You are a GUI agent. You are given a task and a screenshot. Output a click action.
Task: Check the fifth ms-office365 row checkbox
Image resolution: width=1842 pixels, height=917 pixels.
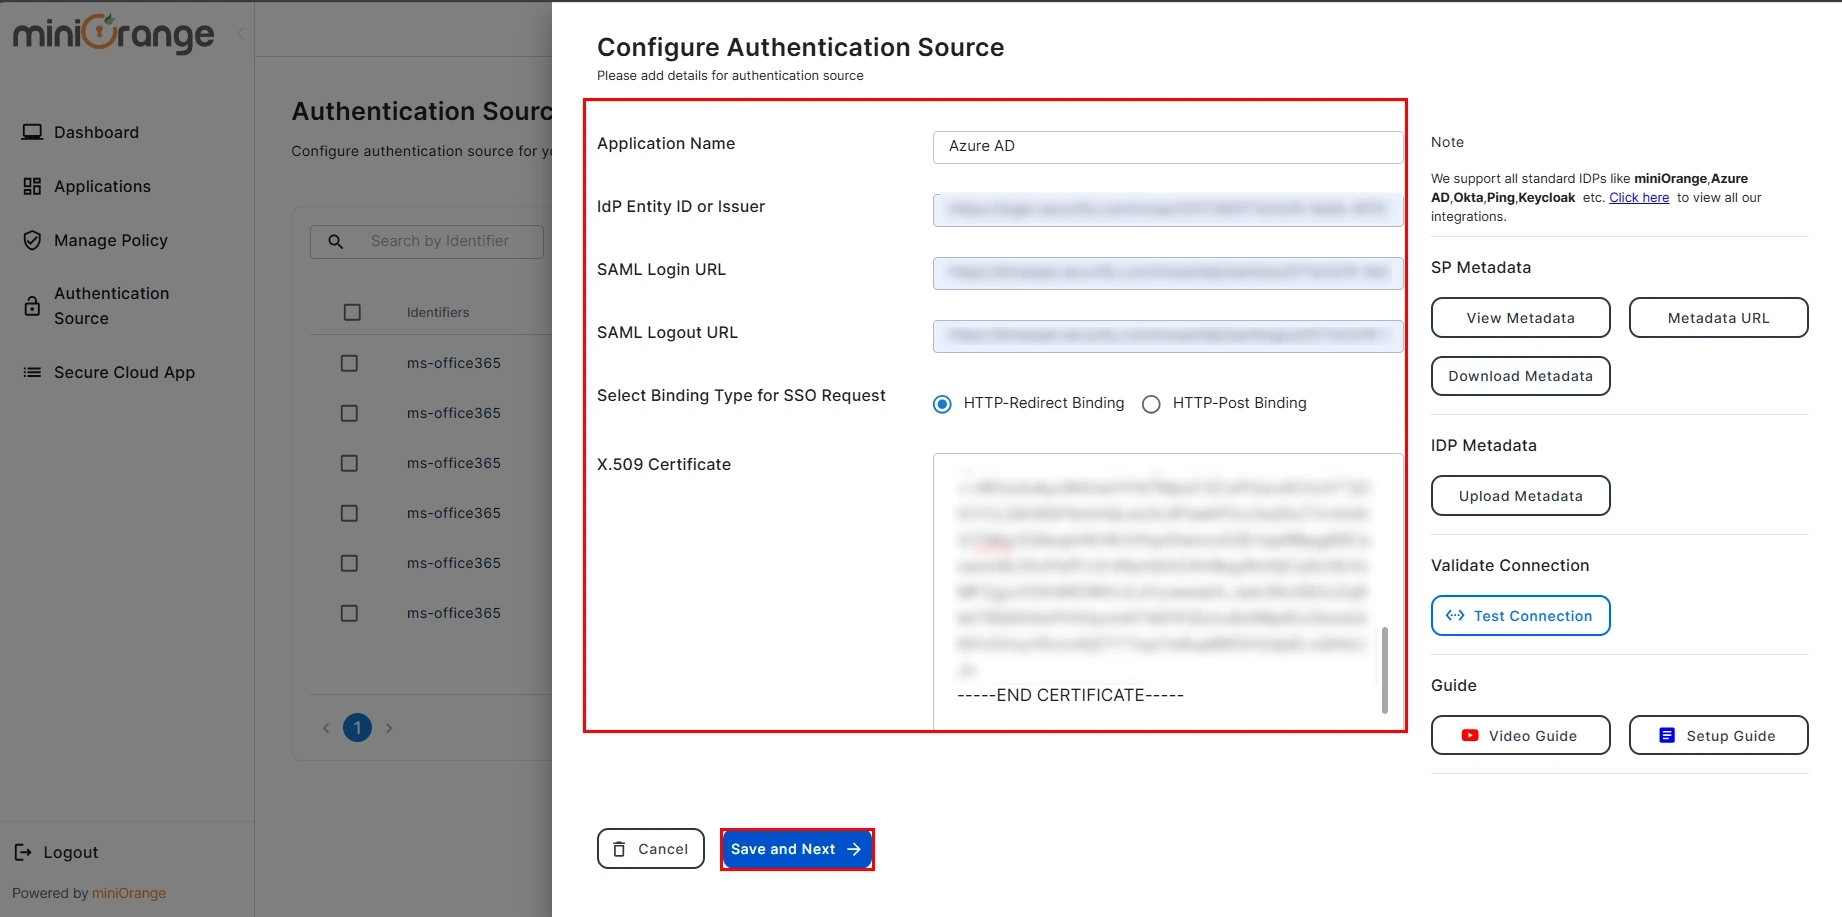[x=349, y=563]
